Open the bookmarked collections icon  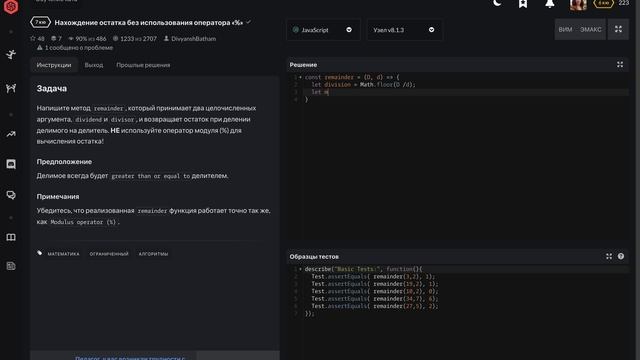(x=523, y=4)
